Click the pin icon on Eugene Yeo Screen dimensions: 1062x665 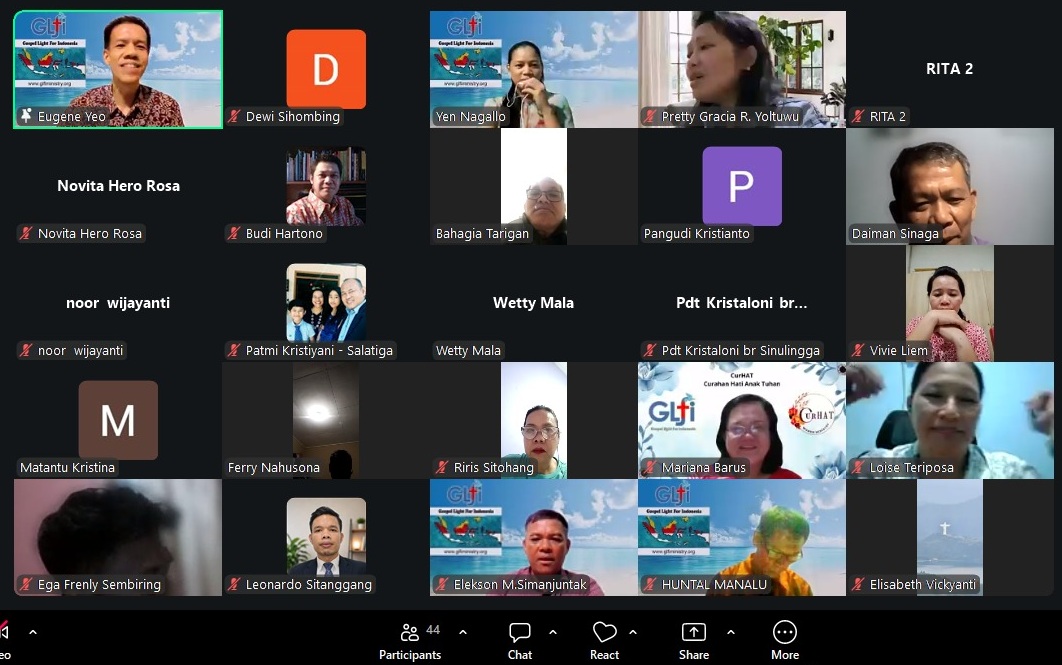[x=26, y=116]
